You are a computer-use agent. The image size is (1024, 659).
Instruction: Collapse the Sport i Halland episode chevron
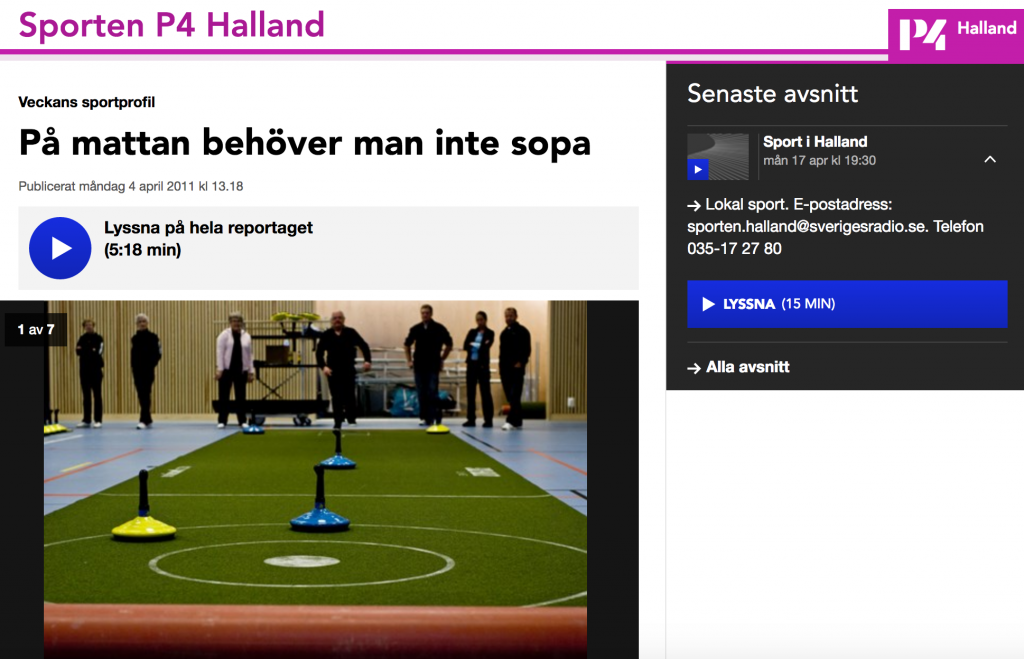990,159
